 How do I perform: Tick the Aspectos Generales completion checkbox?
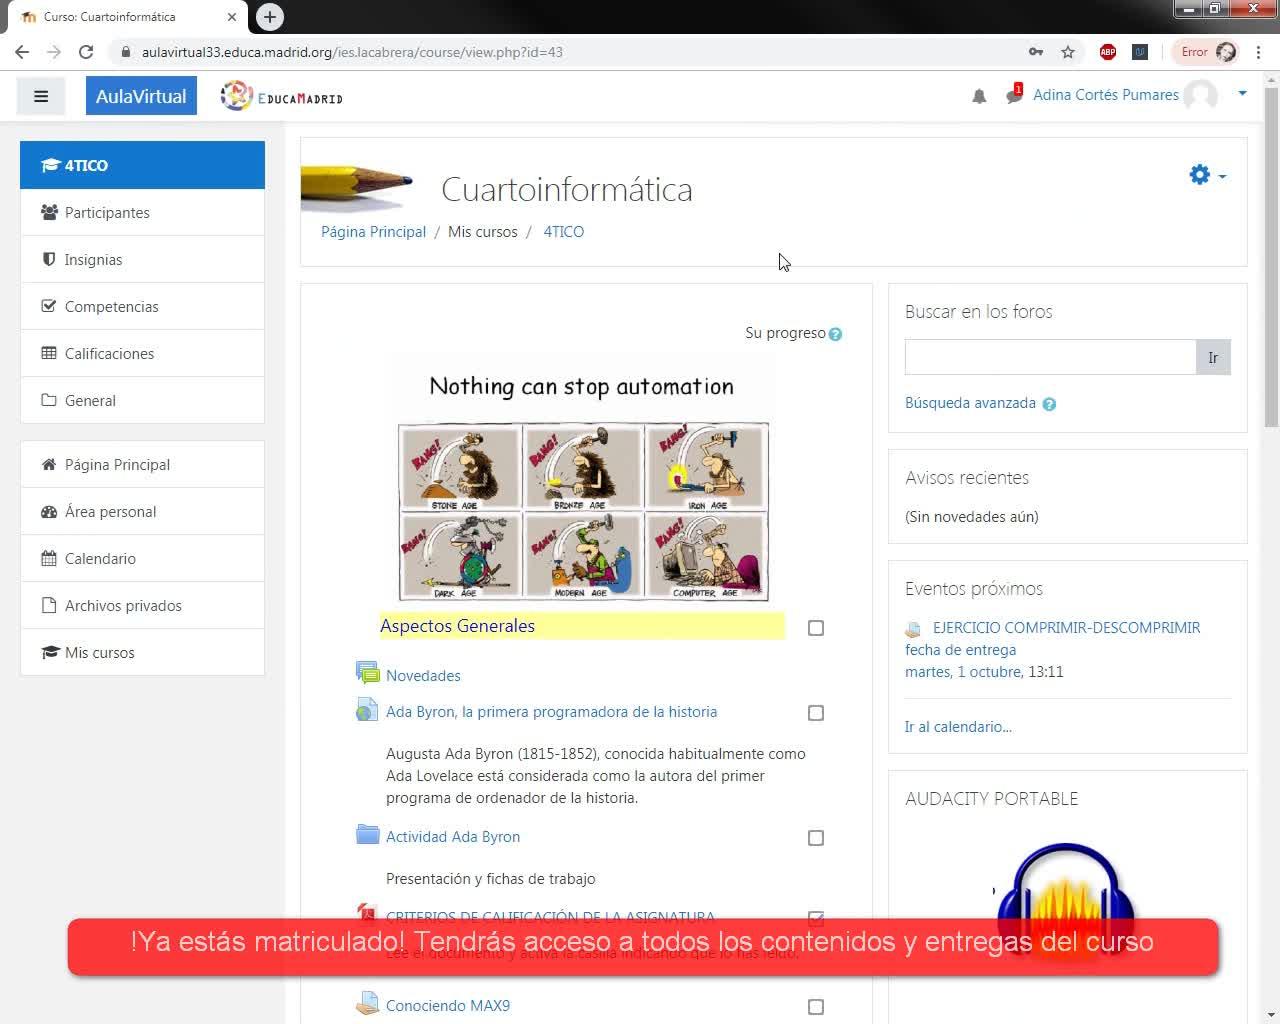(816, 628)
